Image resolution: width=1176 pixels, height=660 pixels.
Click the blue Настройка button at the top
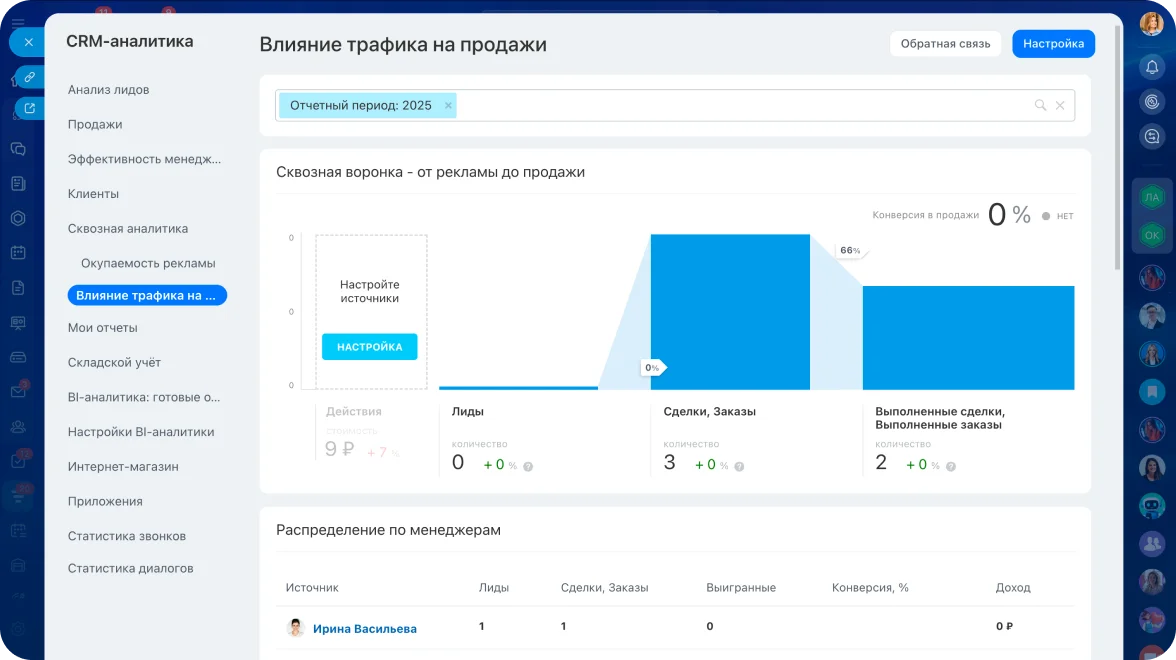1053,43
